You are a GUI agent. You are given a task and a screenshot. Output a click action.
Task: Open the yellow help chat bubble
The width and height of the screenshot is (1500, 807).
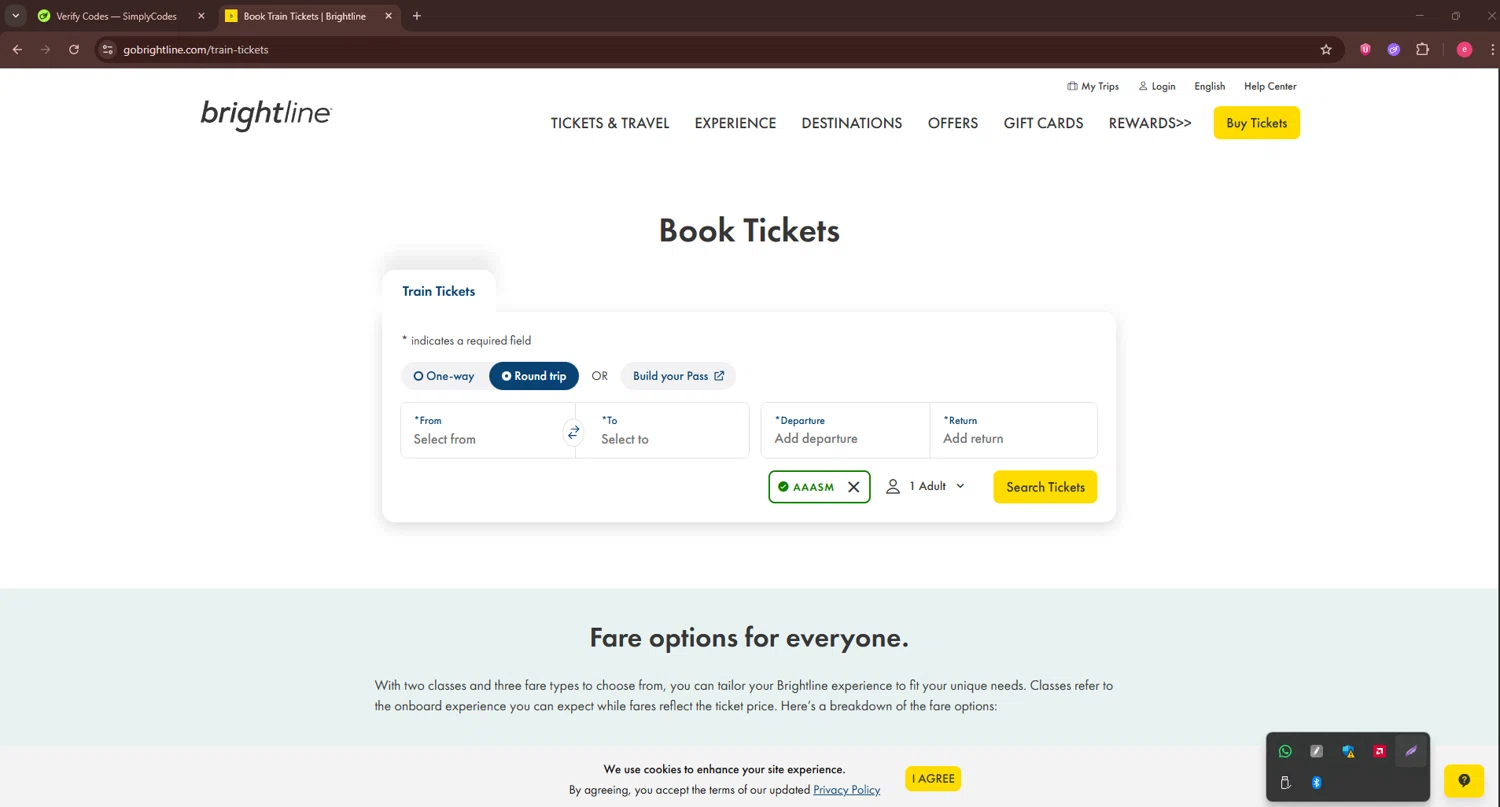click(x=1464, y=781)
